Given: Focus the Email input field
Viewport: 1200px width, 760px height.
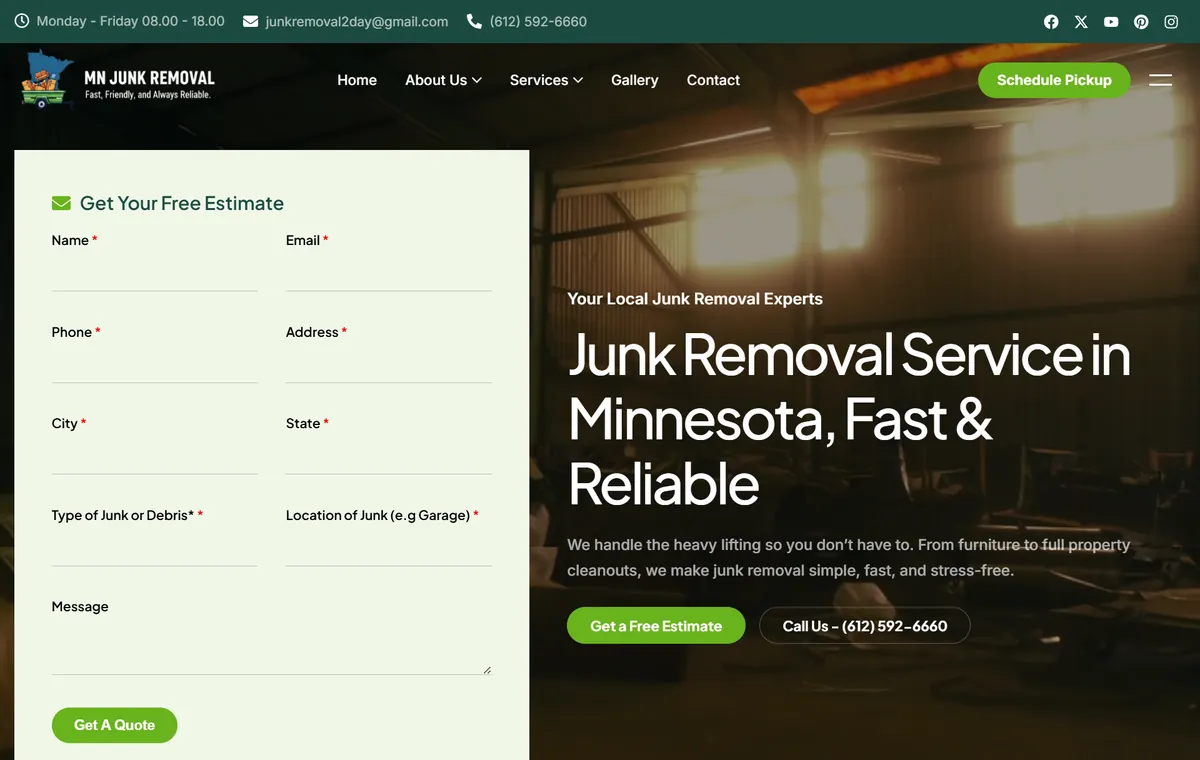Looking at the screenshot, I should tap(389, 272).
